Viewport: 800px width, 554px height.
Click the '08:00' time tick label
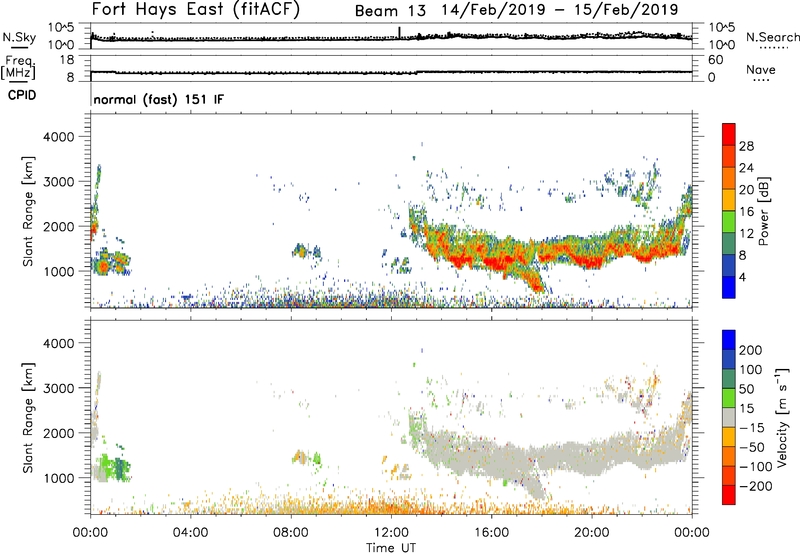tap(290, 533)
